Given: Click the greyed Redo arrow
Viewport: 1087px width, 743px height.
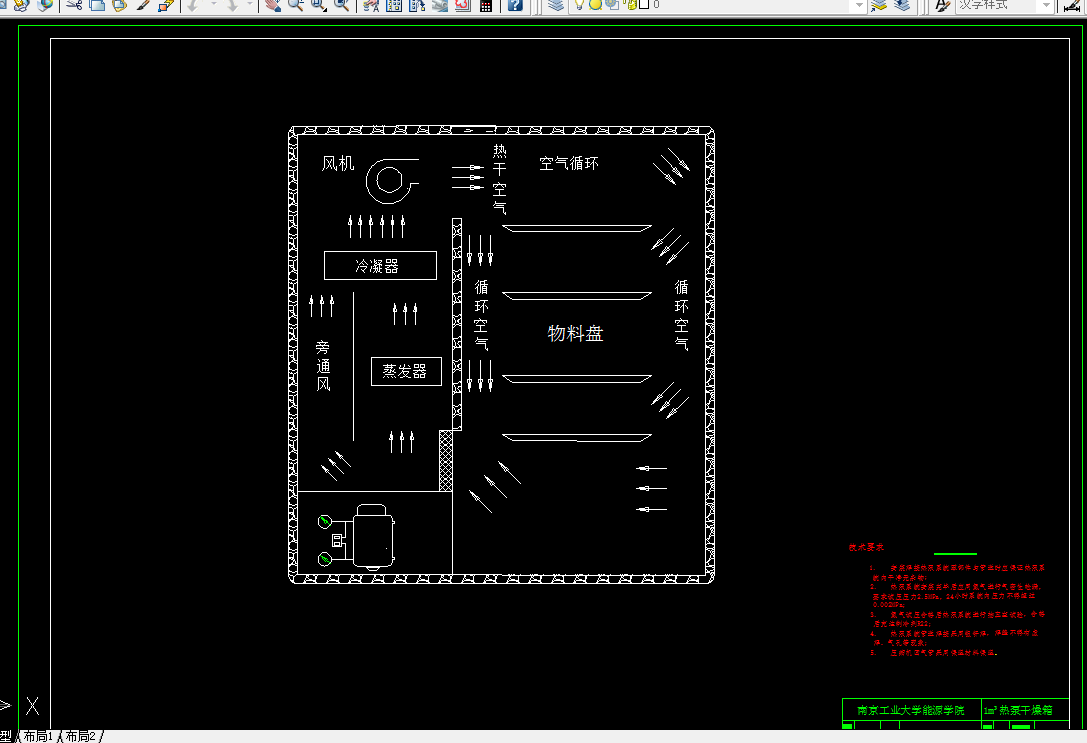Looking at the screenshot, I should pos(232,5).
